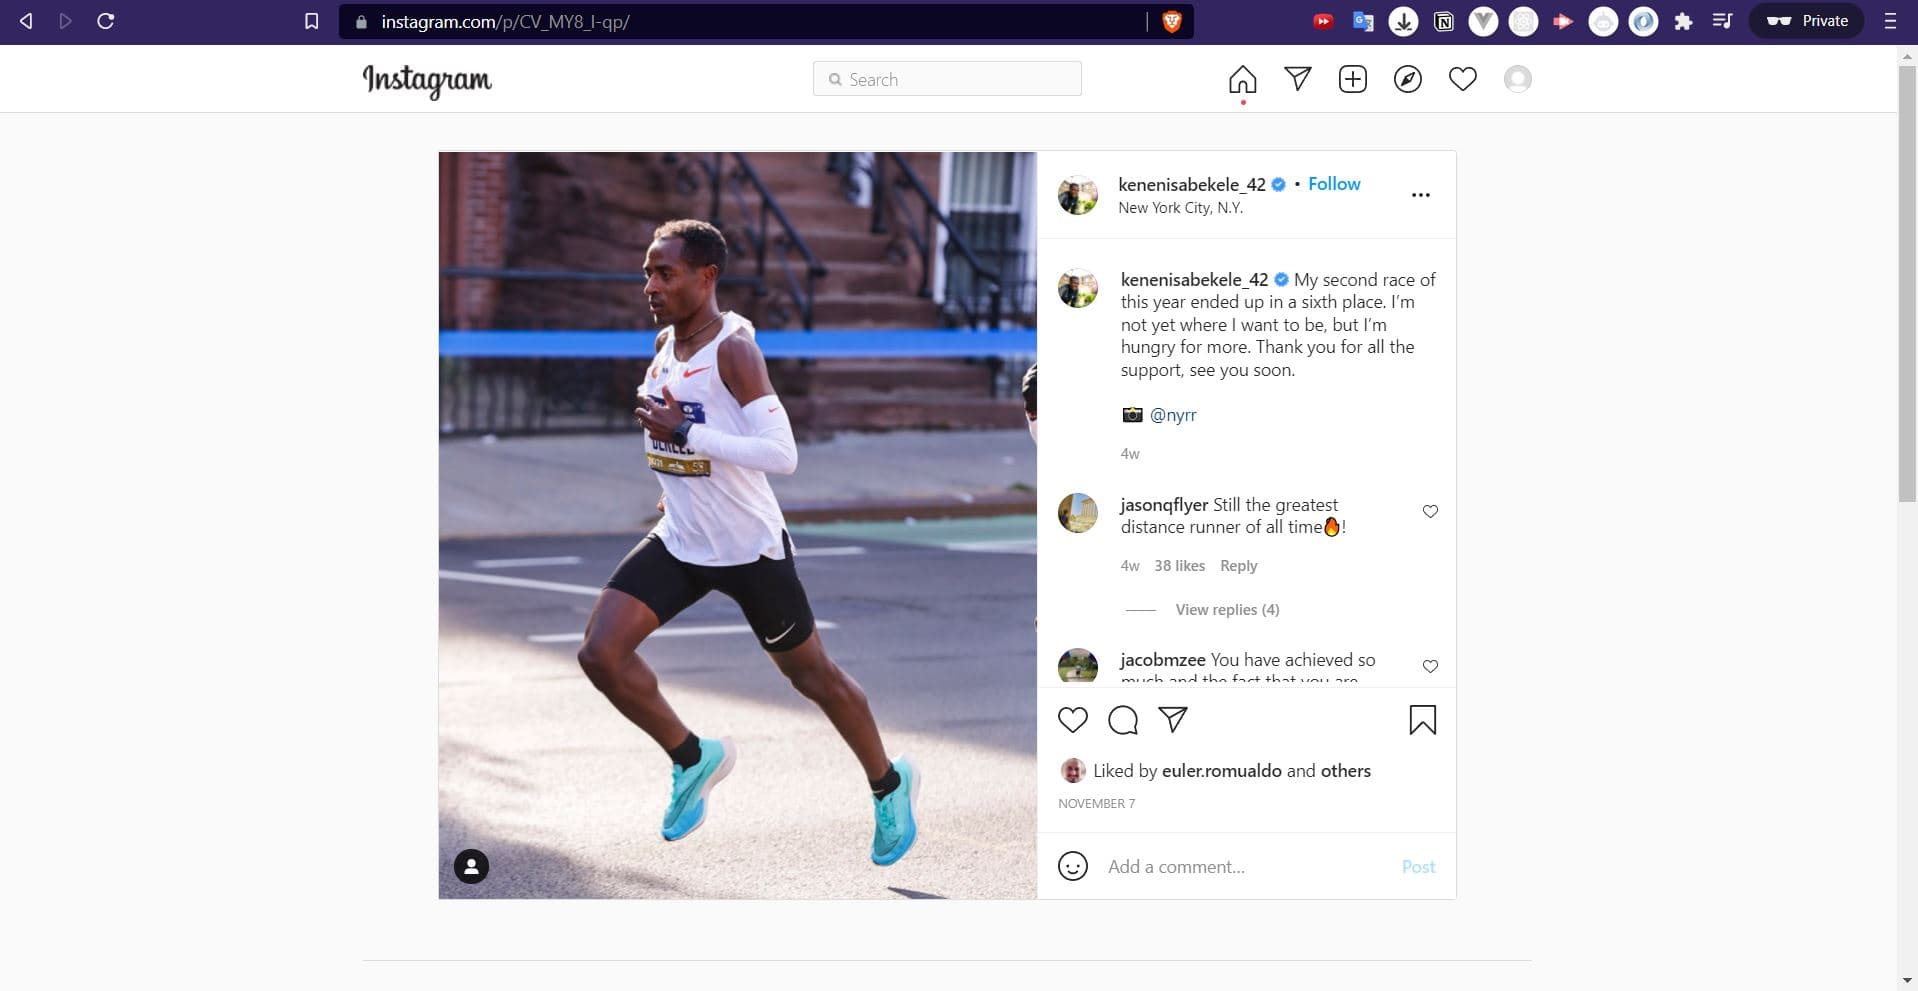Open euler.romualdo's profile
1918x991 pixels.
click(x=1221, y=771)
